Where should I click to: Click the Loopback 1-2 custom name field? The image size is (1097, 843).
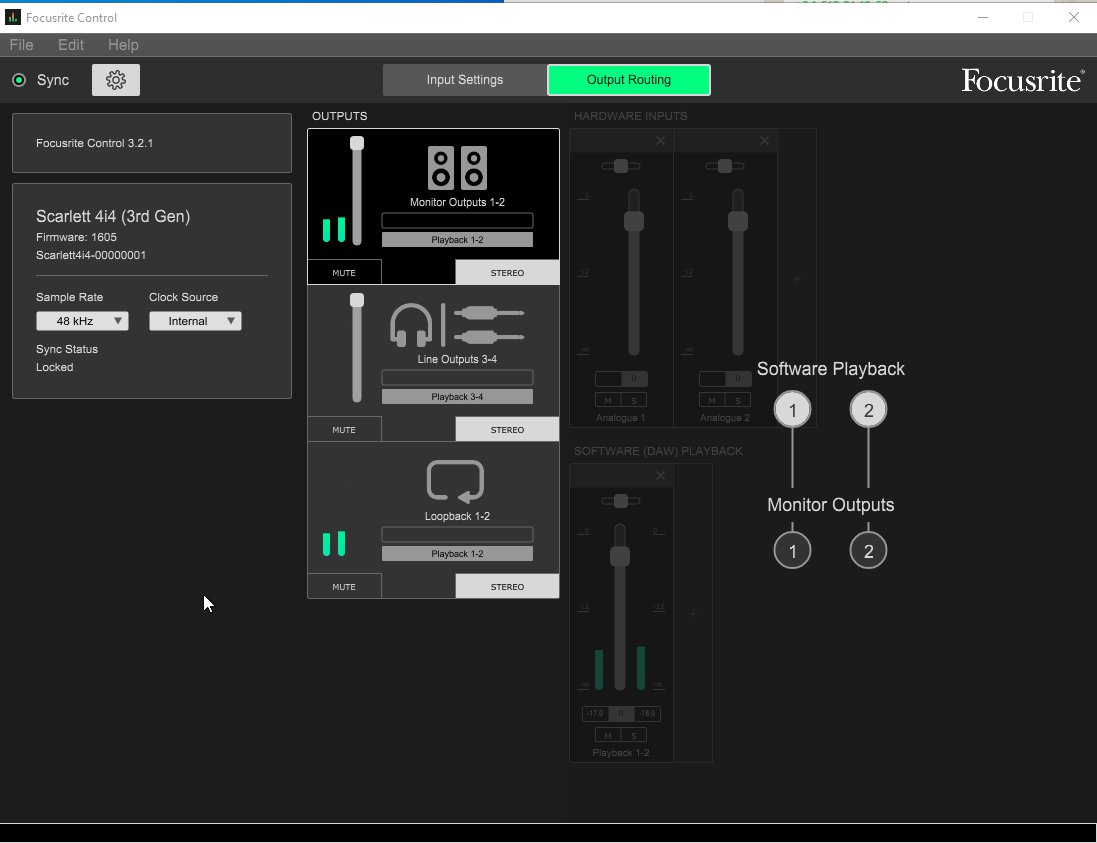coord(457,534)
